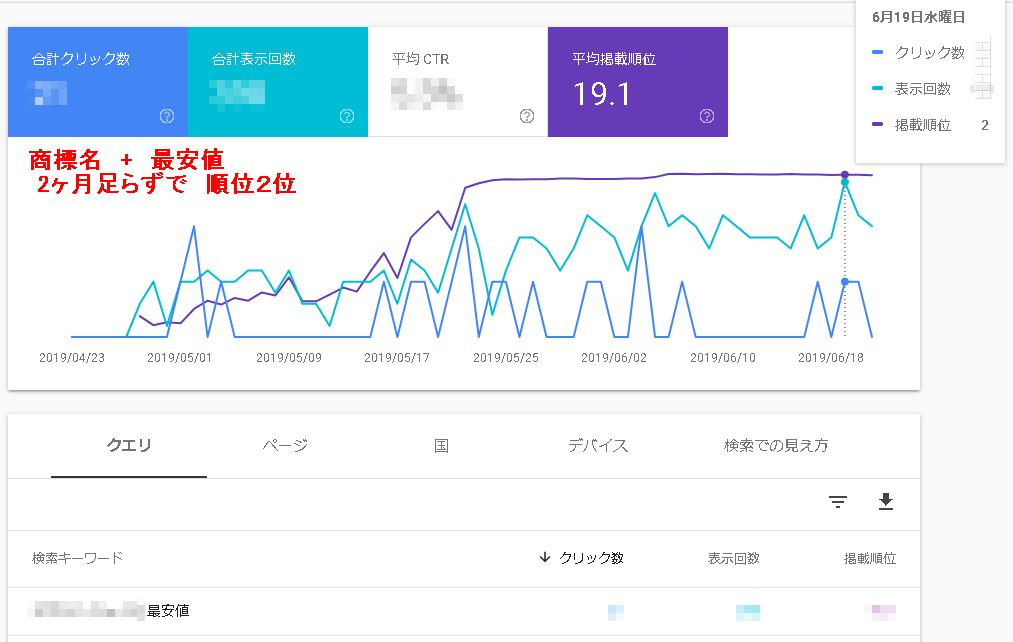Viewport: 1013px width, 642px height.
Task: Click the purple 掲載順位 data point on chart
Action: [845, 175]
